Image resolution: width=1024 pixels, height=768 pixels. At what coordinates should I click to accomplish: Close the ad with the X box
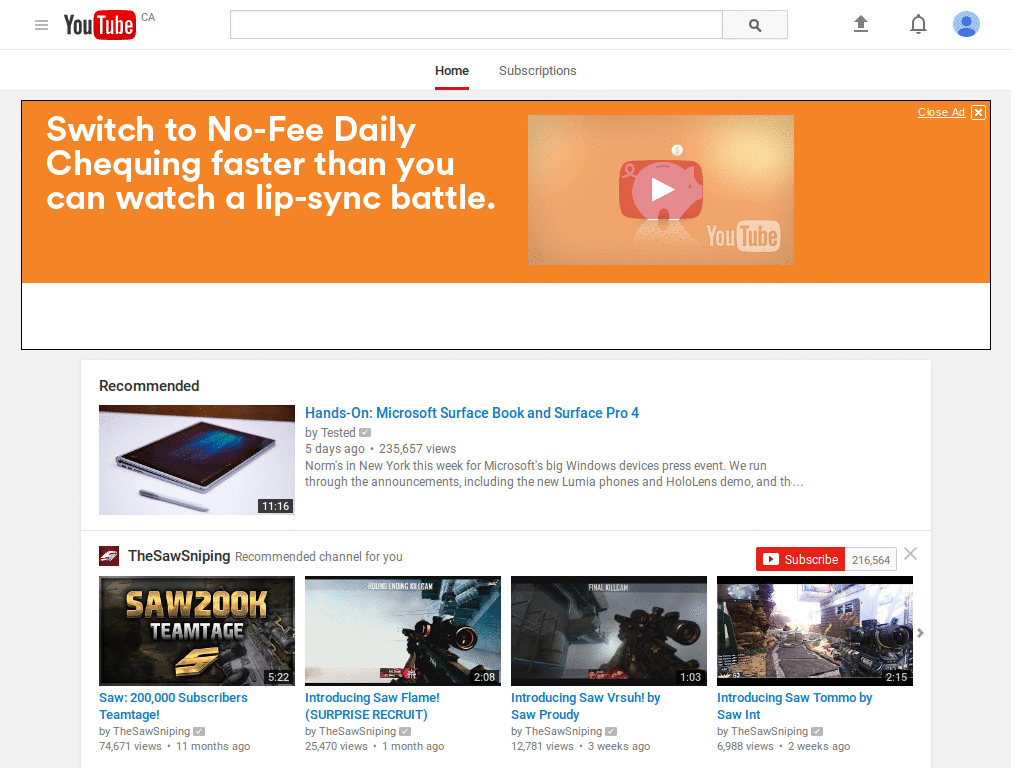978,112
